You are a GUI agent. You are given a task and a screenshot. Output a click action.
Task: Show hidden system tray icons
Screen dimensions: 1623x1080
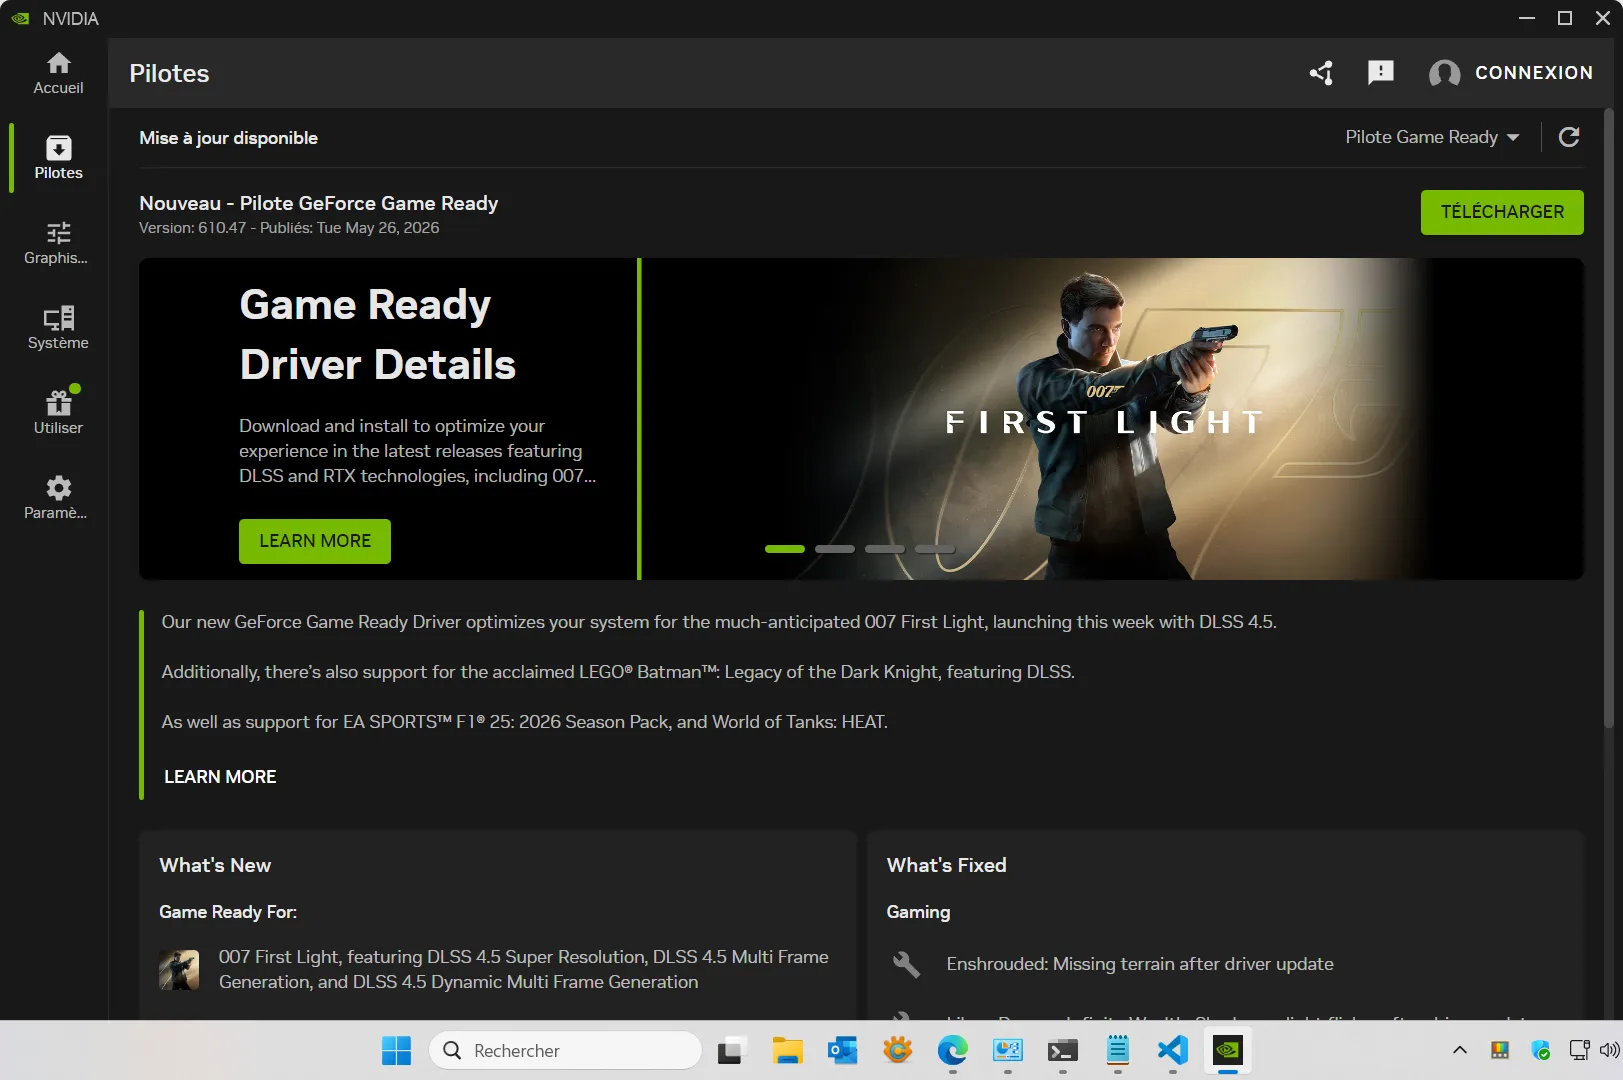click(1460, 1050)
